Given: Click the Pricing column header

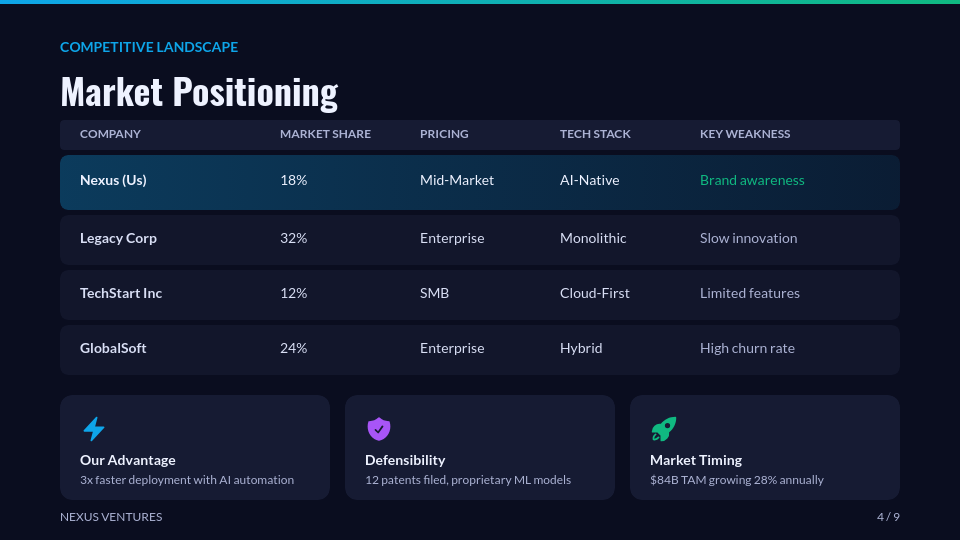Looking at the screenshot, I should [444, 134].
